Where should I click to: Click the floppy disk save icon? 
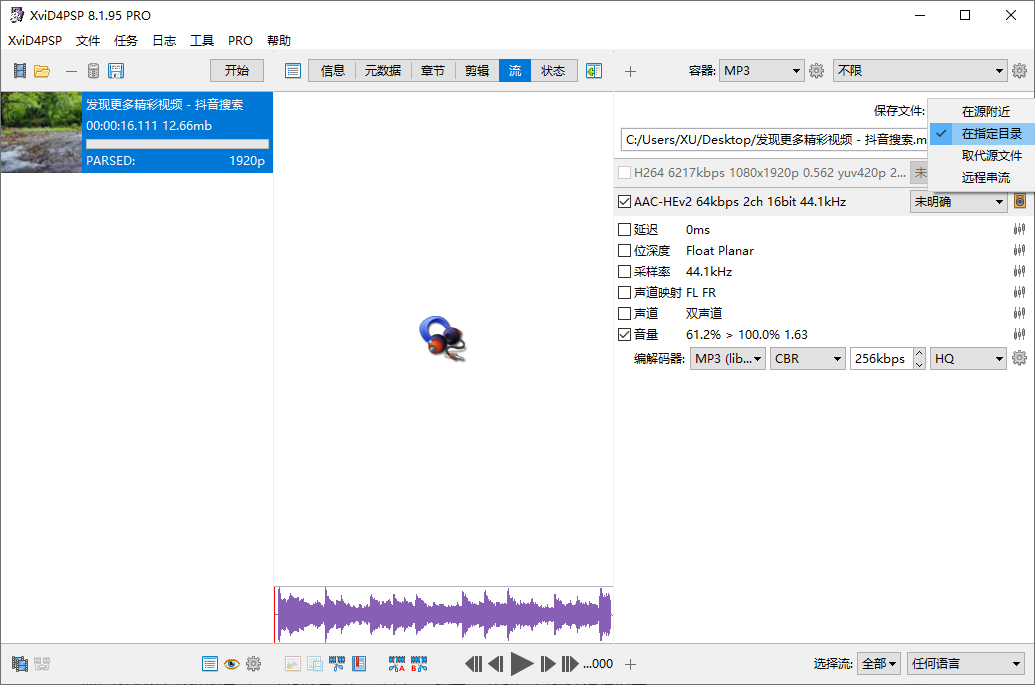click(x=116, y=71)
